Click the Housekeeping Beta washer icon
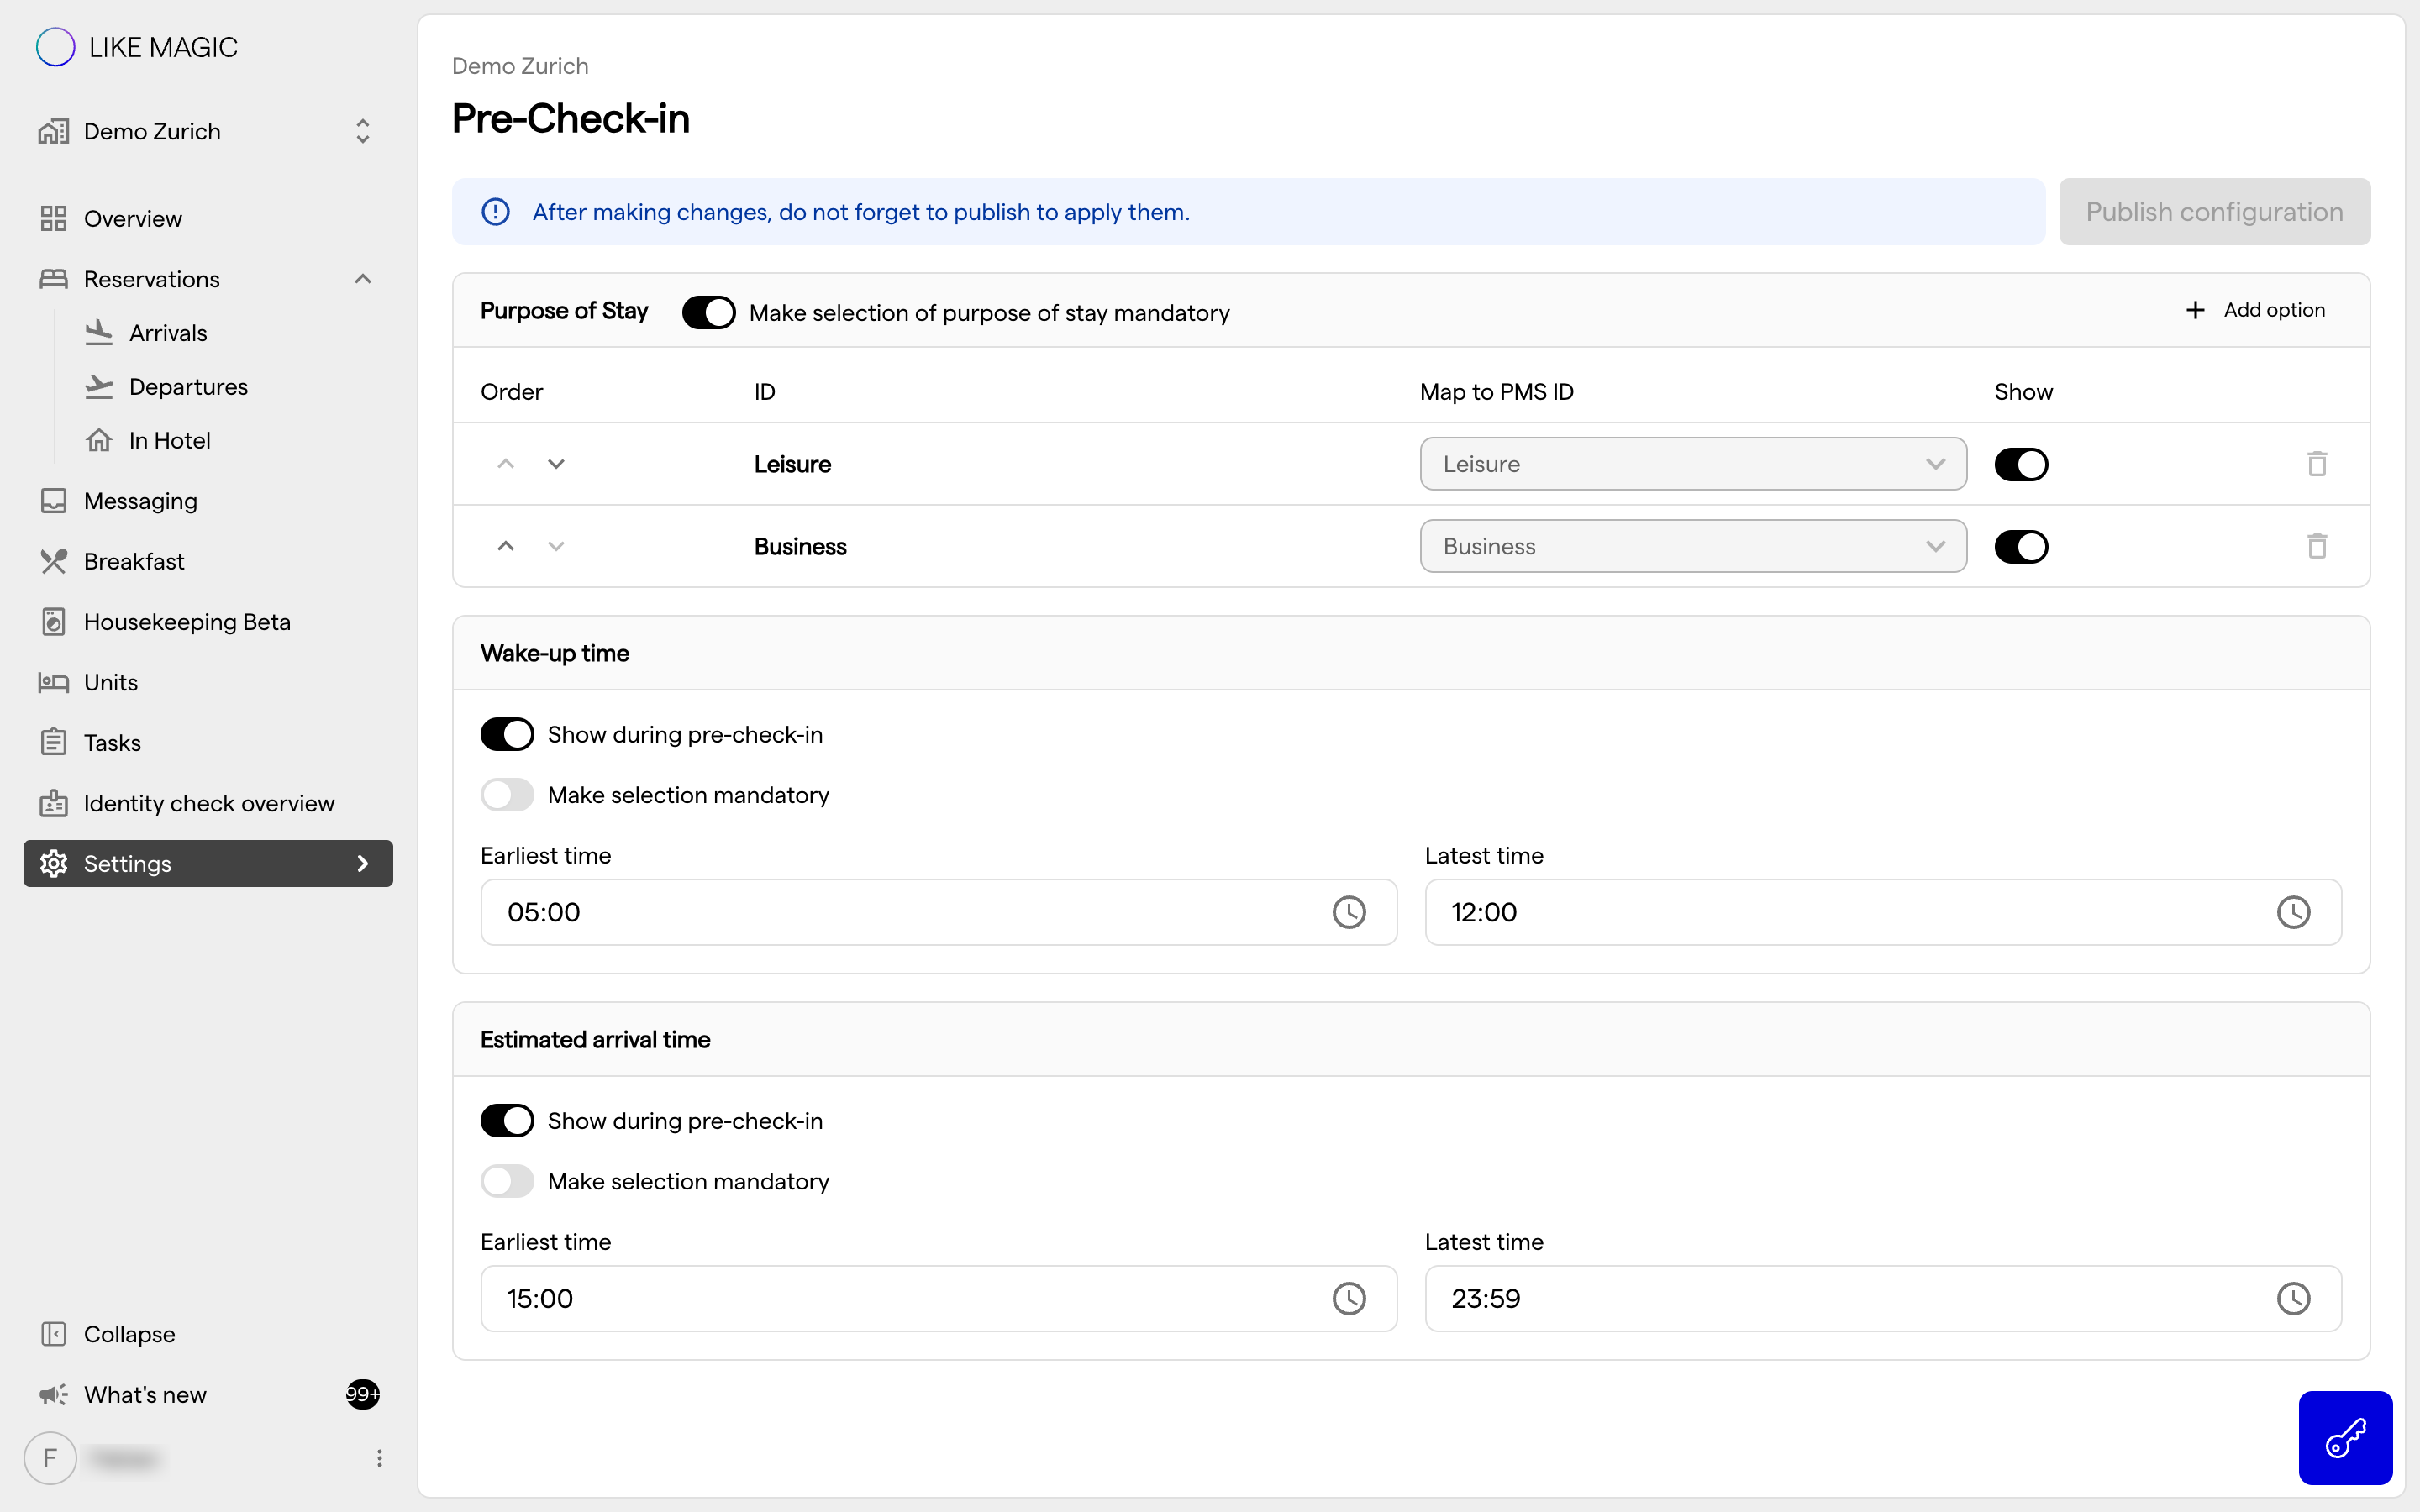 click(53, 622)
